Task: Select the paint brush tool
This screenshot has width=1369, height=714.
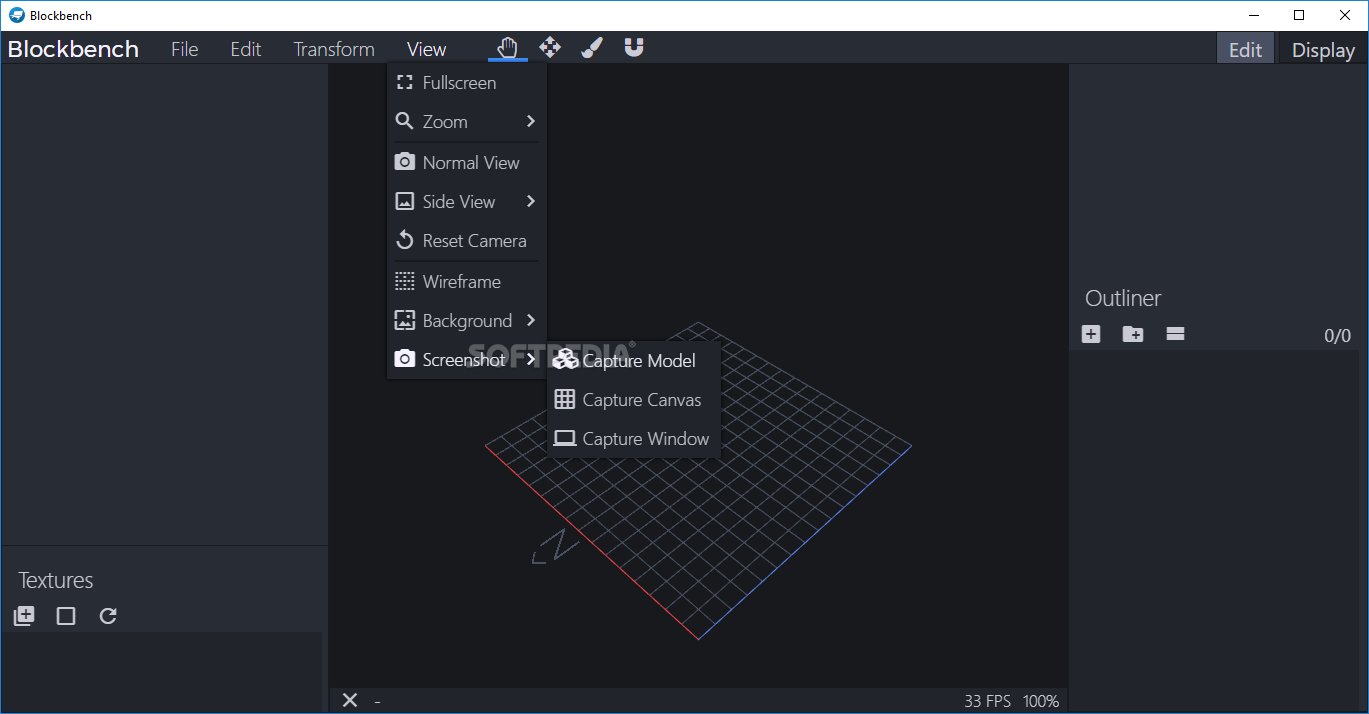Action: pos(592,47)
